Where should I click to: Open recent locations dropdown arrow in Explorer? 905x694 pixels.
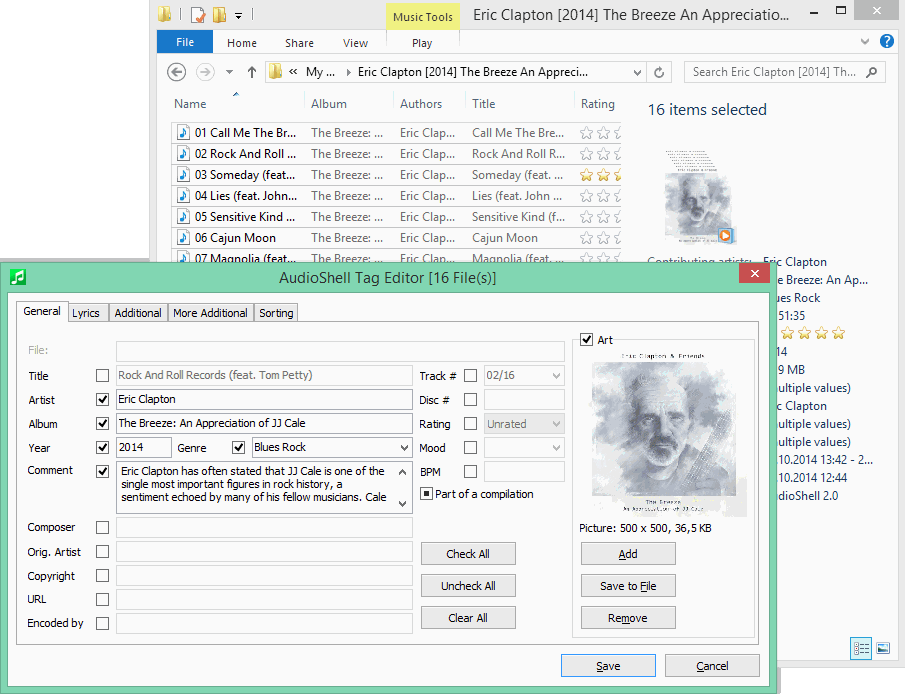click(x=229, y=72)
